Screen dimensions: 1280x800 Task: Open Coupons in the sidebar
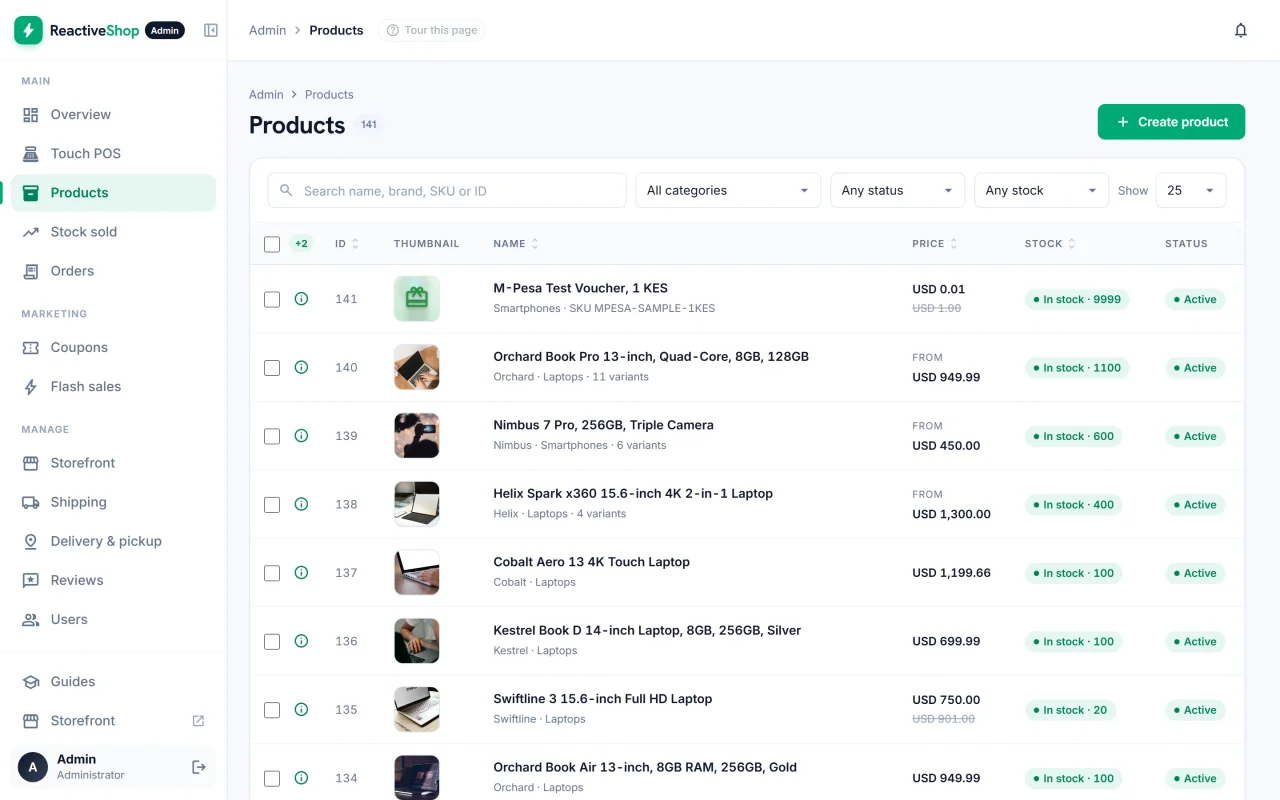(113, 347)
